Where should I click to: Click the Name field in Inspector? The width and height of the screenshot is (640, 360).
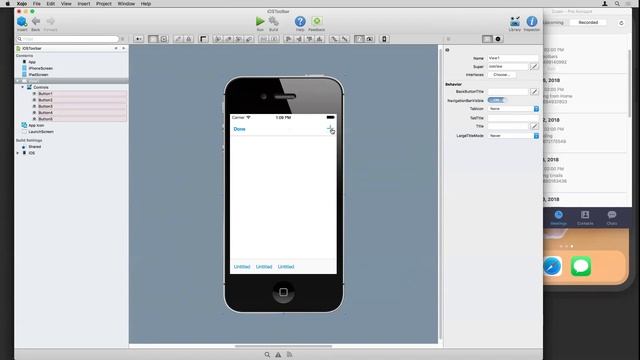[513, 58]
